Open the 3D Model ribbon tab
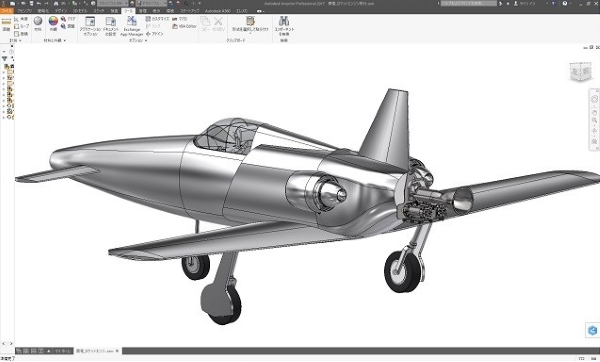 coord(80,11)
